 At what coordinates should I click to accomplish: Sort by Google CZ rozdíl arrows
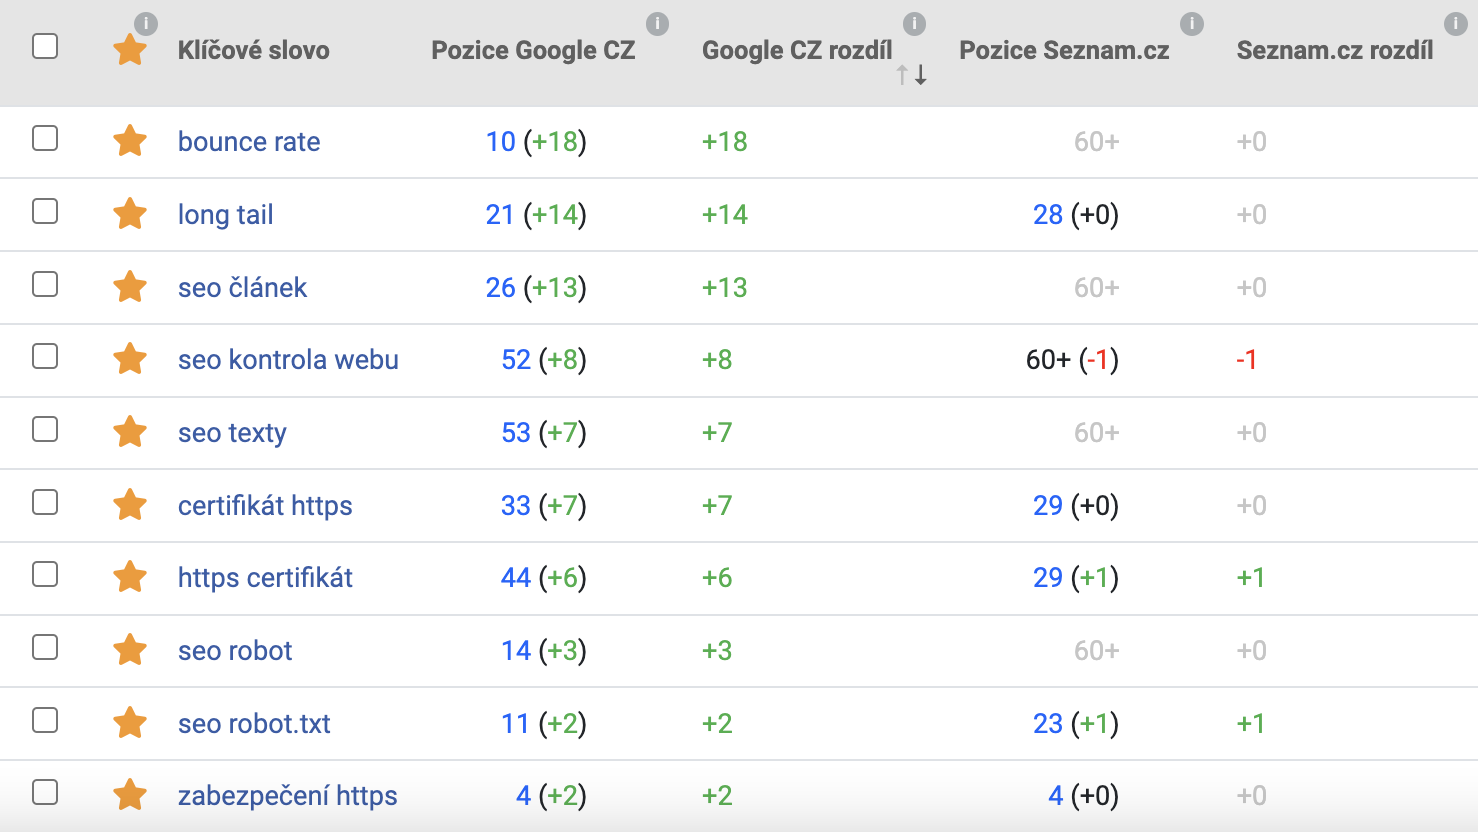click(x=911, y=74)
